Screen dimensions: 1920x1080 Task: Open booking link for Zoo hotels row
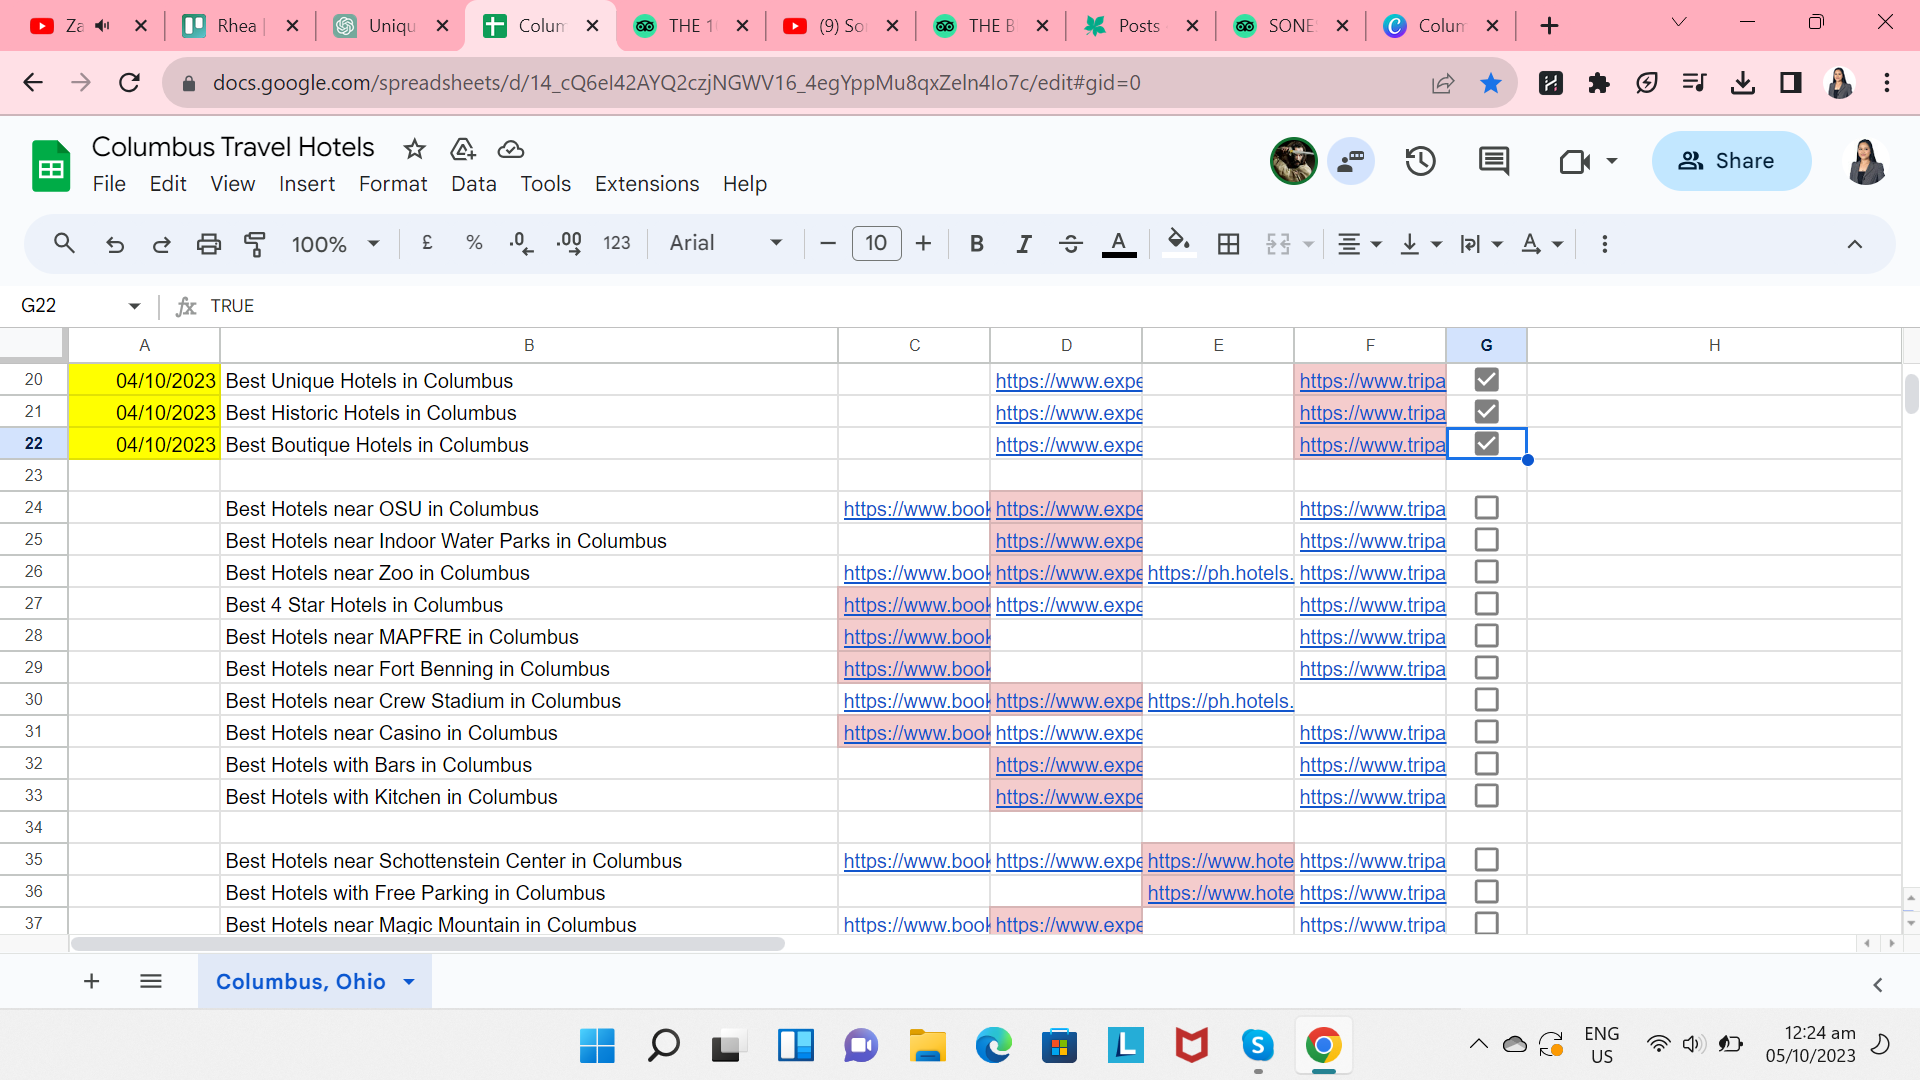915,573
